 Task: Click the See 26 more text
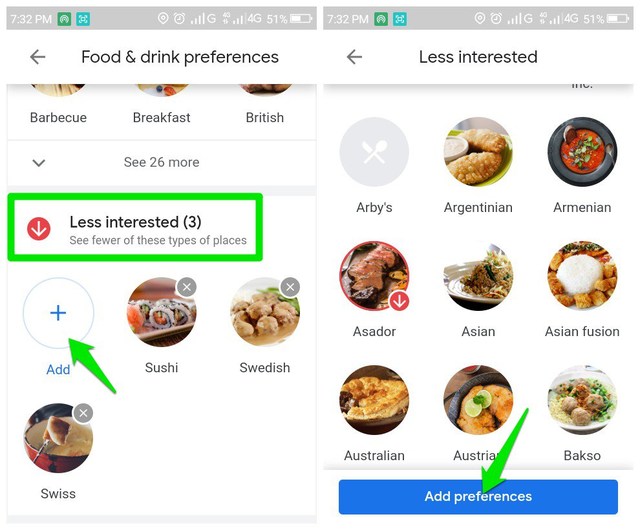pos(162,162)
